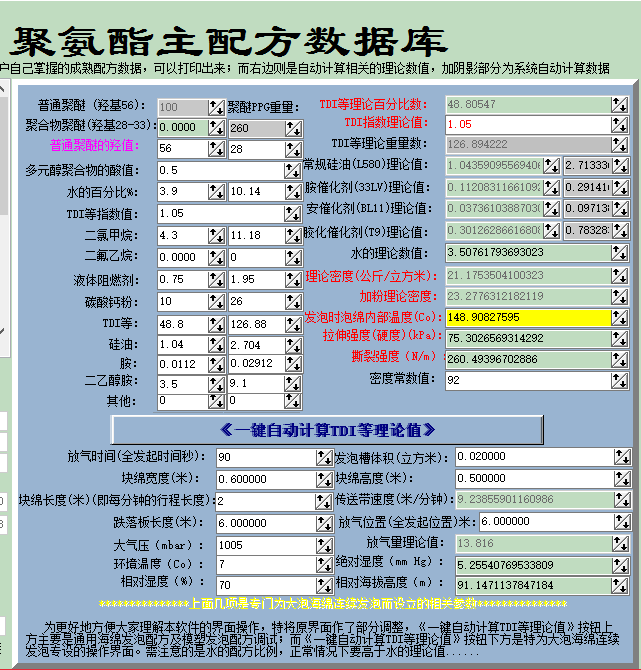641x670 pixels.
Task: Click stepper for 放气时间 value 90
Action: 324,458
